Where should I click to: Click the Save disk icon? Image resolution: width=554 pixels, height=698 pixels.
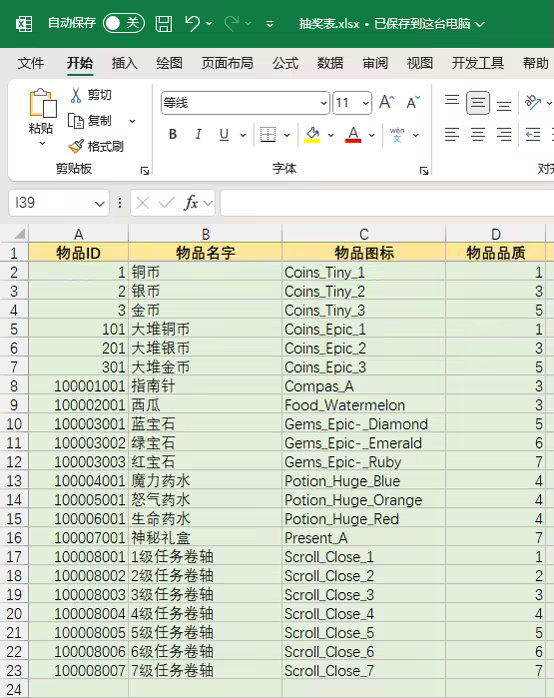click(x=164, y=24)
